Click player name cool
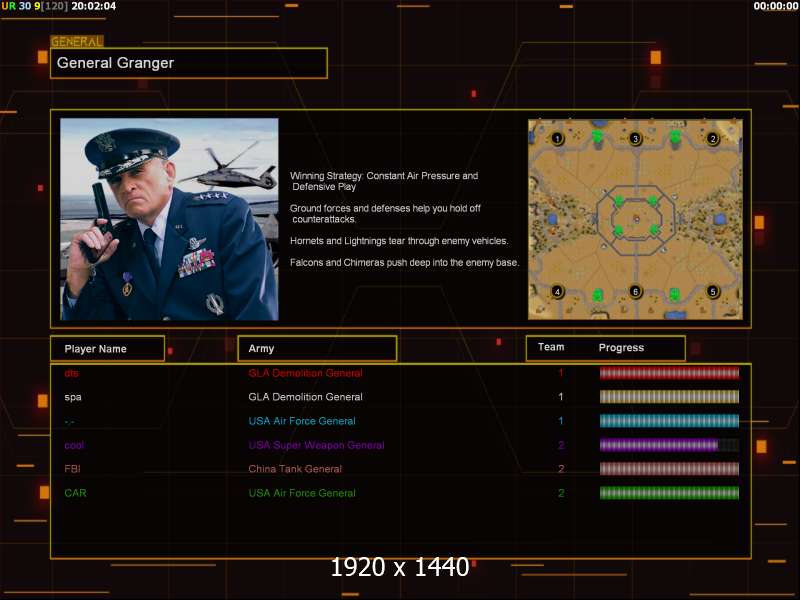The width and height of the screenshot is (800, 600). click(x=74, y=445)
